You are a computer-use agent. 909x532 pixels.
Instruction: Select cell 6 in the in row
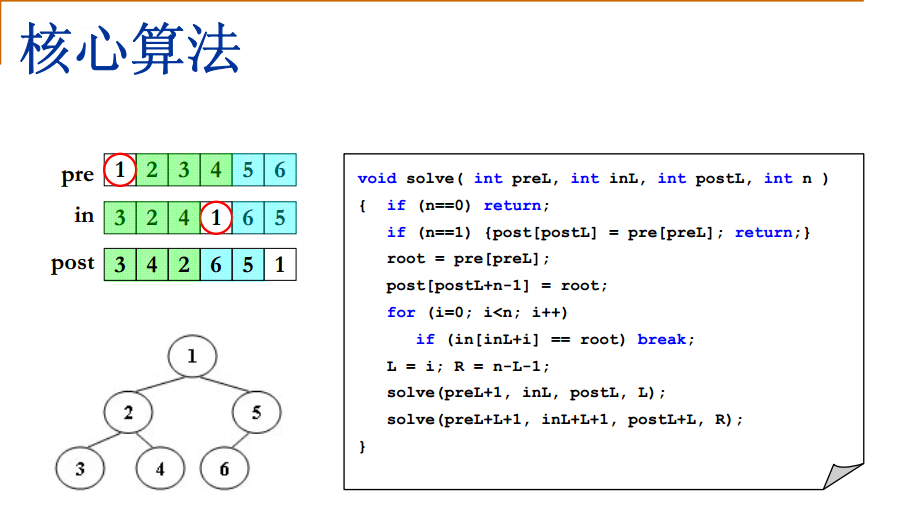(x=248, y=218)
